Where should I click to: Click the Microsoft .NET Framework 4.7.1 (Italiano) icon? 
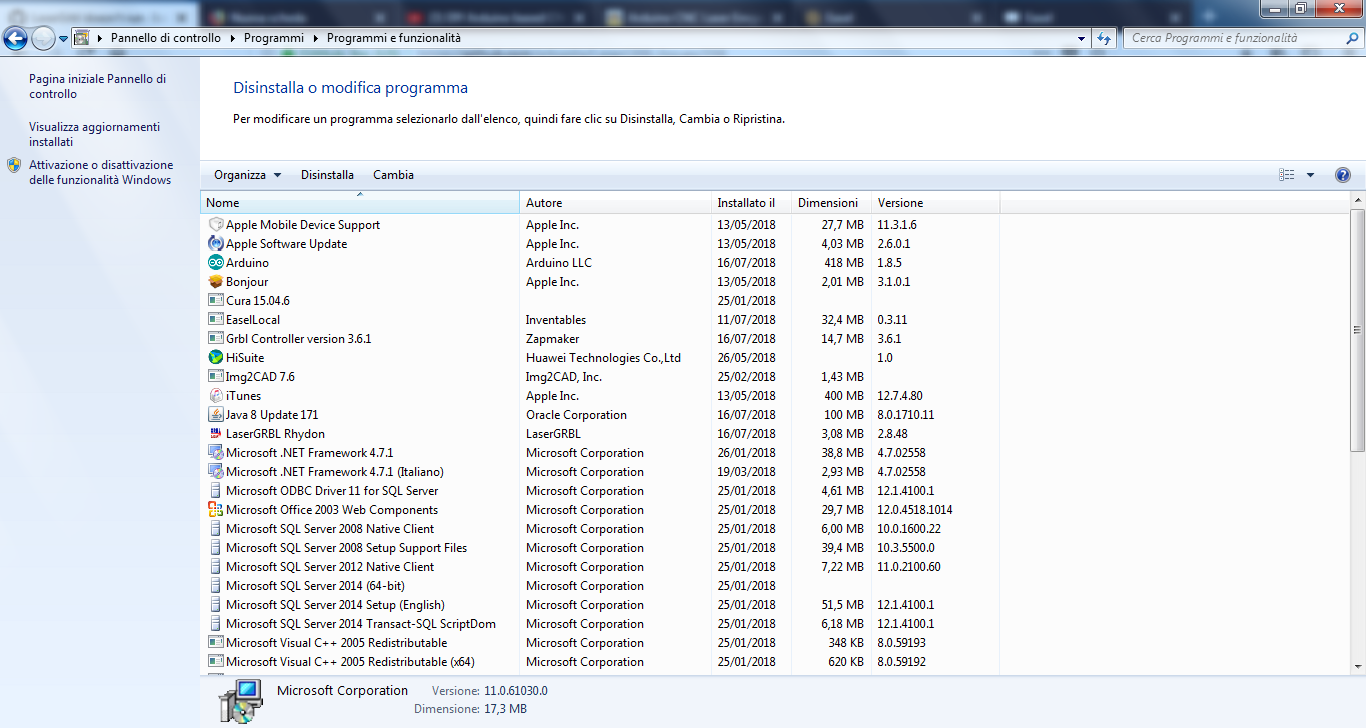[x=215, y=472]
